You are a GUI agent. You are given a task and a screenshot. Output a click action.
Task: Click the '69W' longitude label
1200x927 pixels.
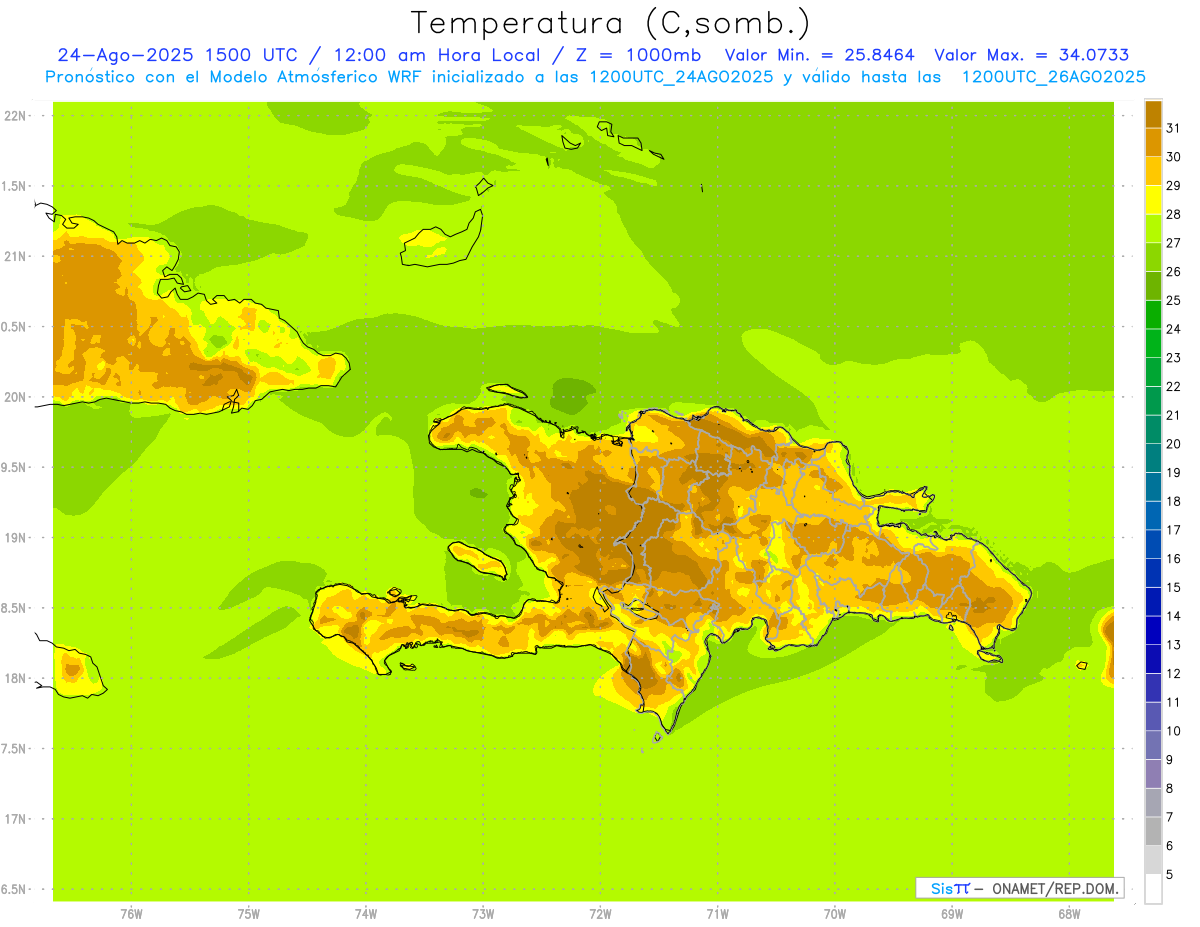(951, 914)
